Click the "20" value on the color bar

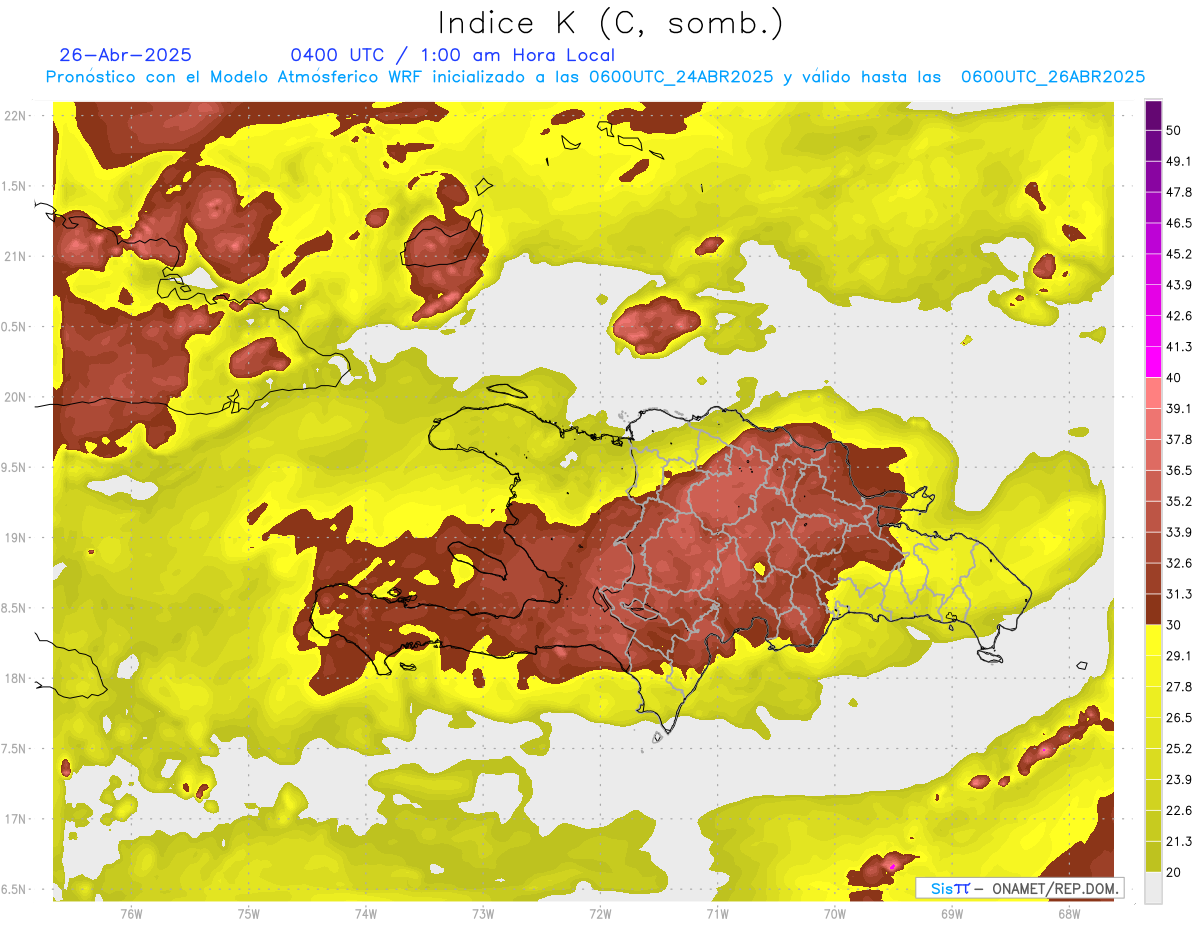(x=1173, y=872)
